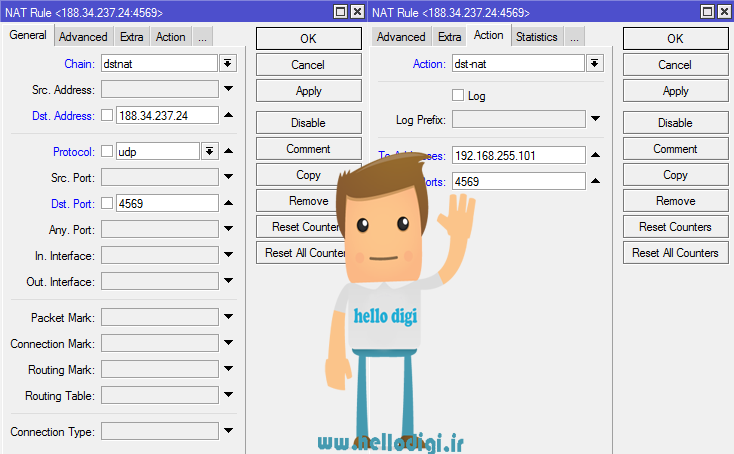This screenshot has height=454, width=734.
Task: Expand the Src. Port field
Action: (x=228, y=176)
